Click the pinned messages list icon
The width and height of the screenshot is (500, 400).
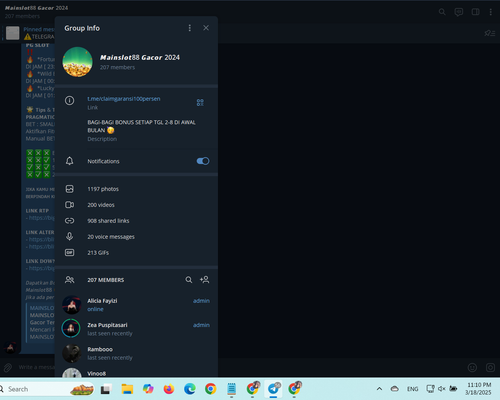(489, 33)
